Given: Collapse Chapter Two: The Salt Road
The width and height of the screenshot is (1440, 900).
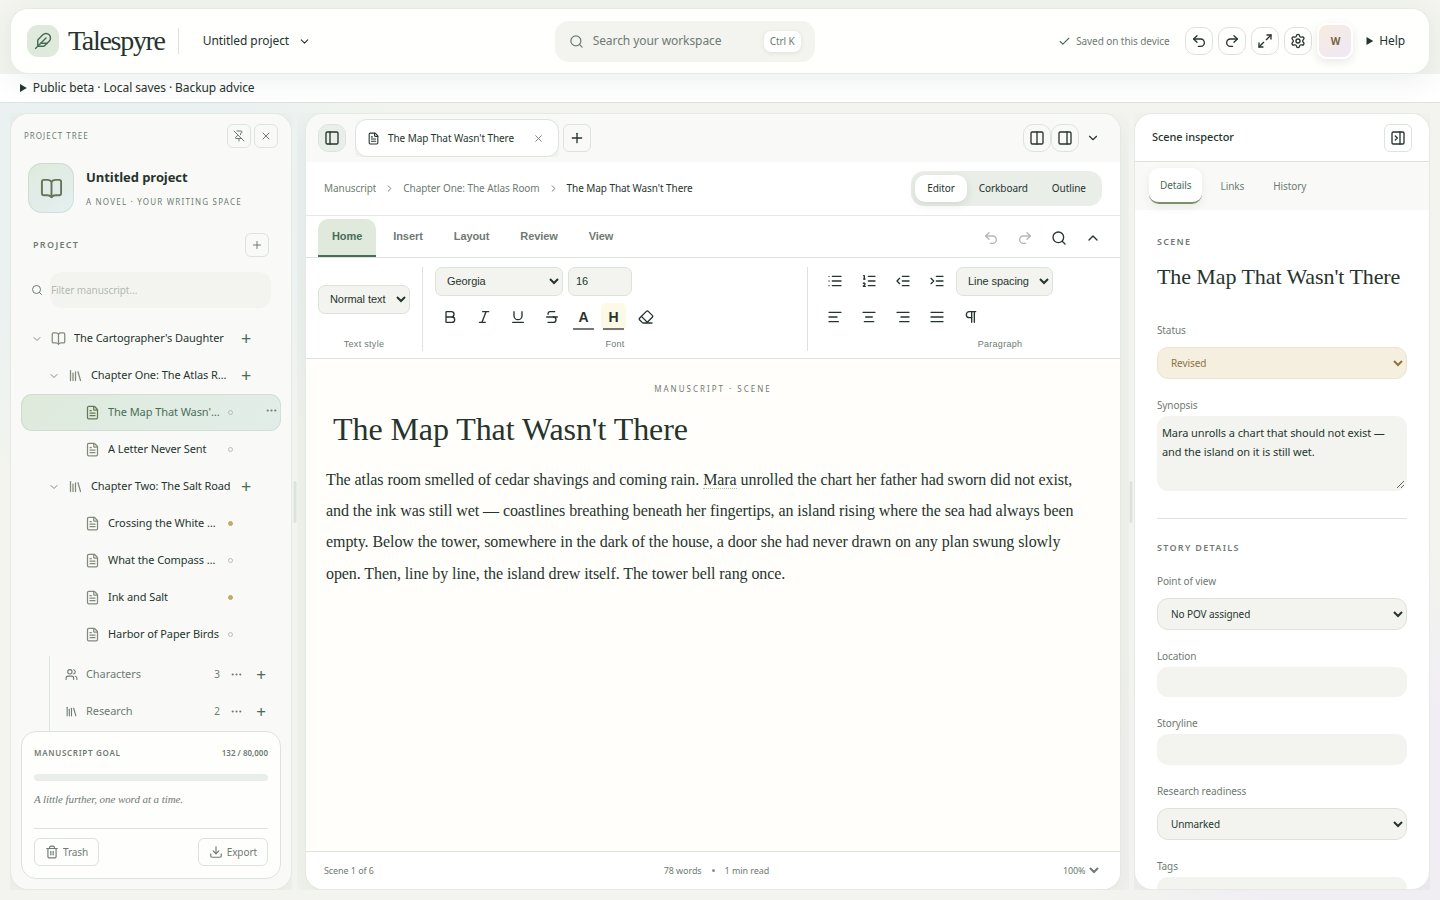Looking at the screenshot, I should pyautogui.click(x=54, y=487).
